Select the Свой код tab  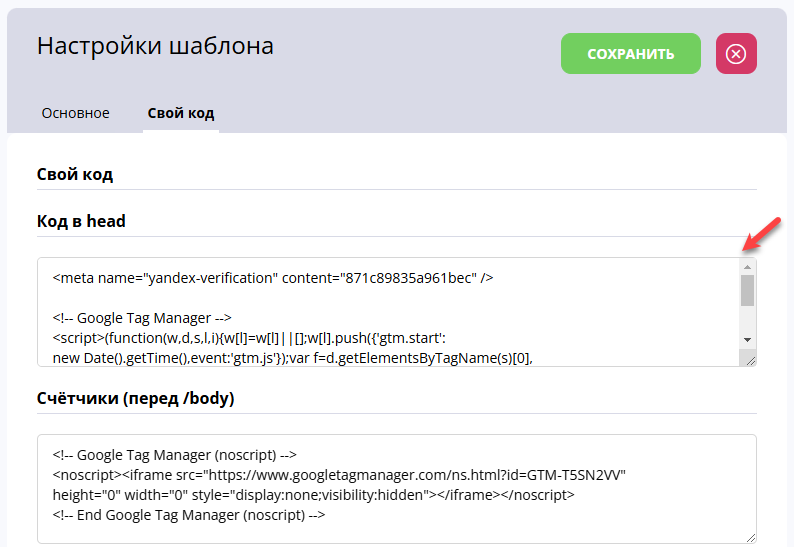coord(181,113)
